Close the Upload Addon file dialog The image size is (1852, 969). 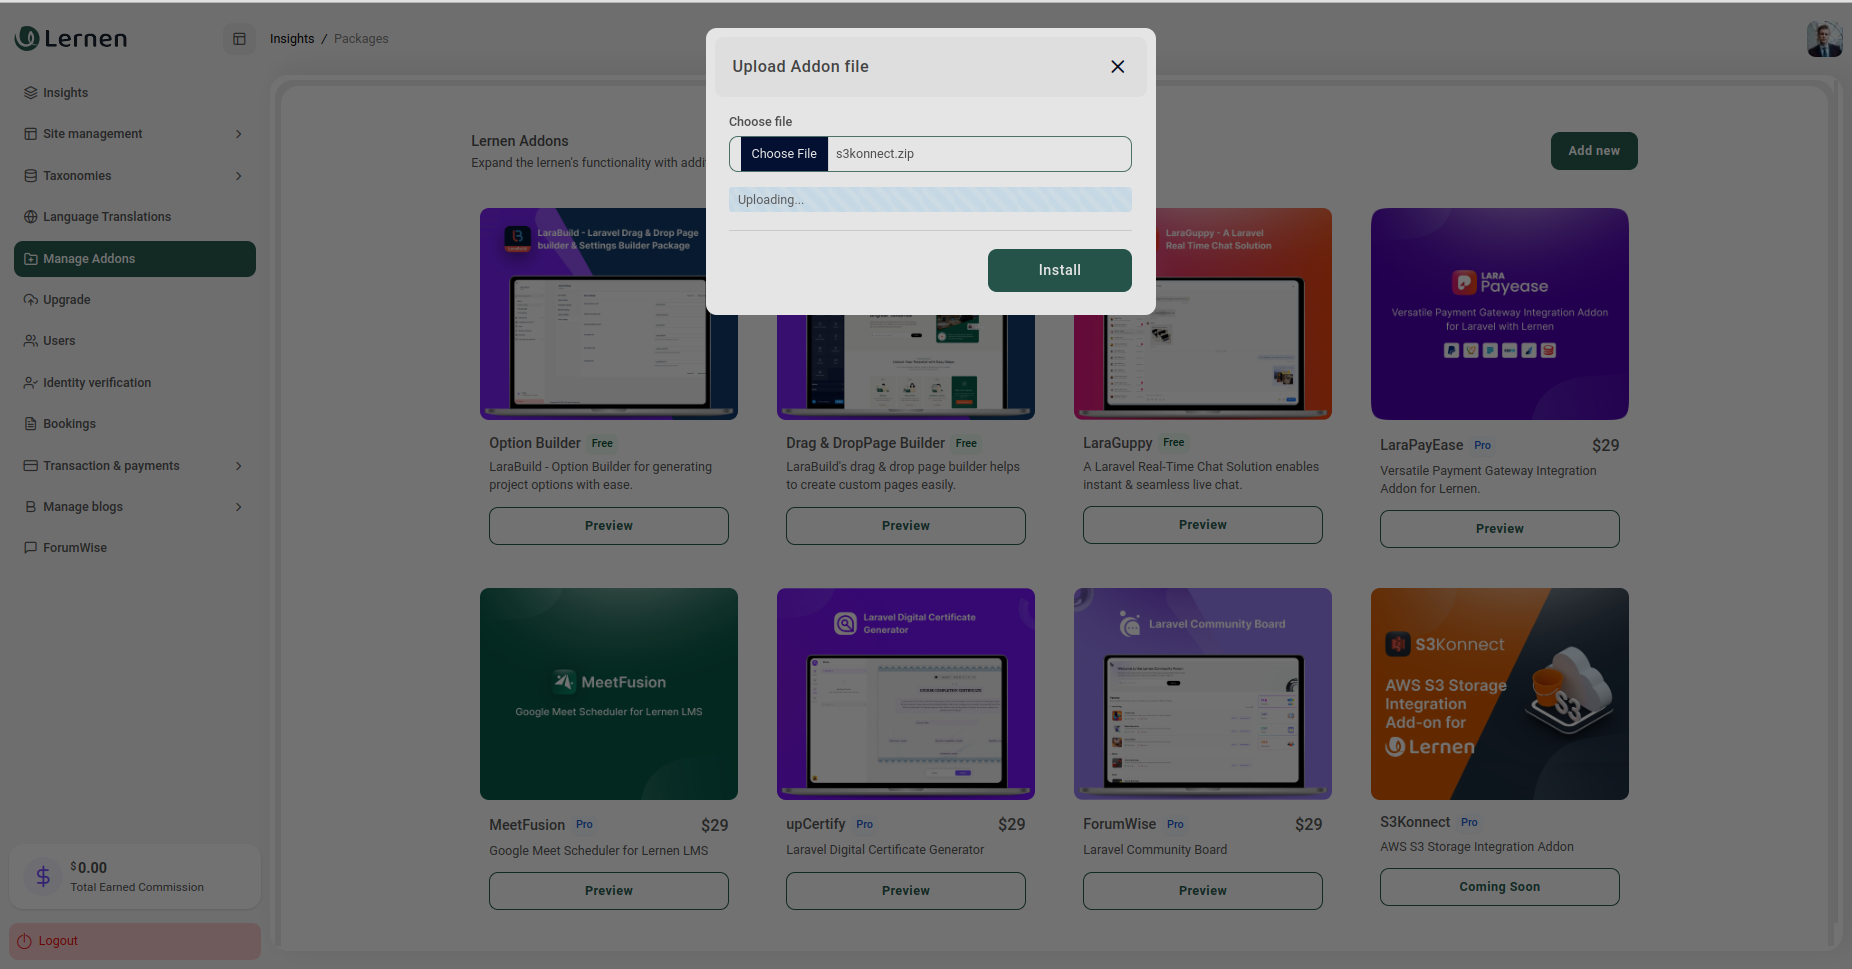[1117, 67]
